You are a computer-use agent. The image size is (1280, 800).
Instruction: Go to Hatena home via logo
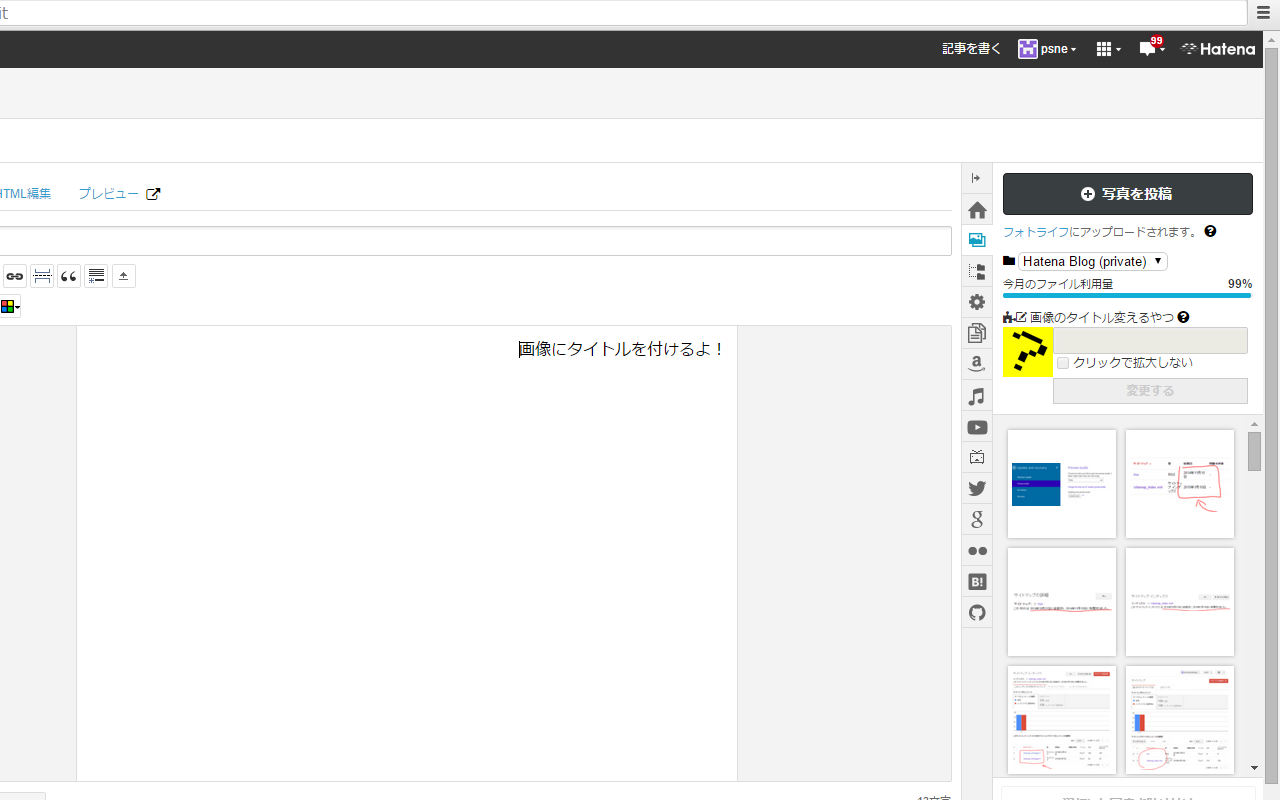tap(1218, 49)
